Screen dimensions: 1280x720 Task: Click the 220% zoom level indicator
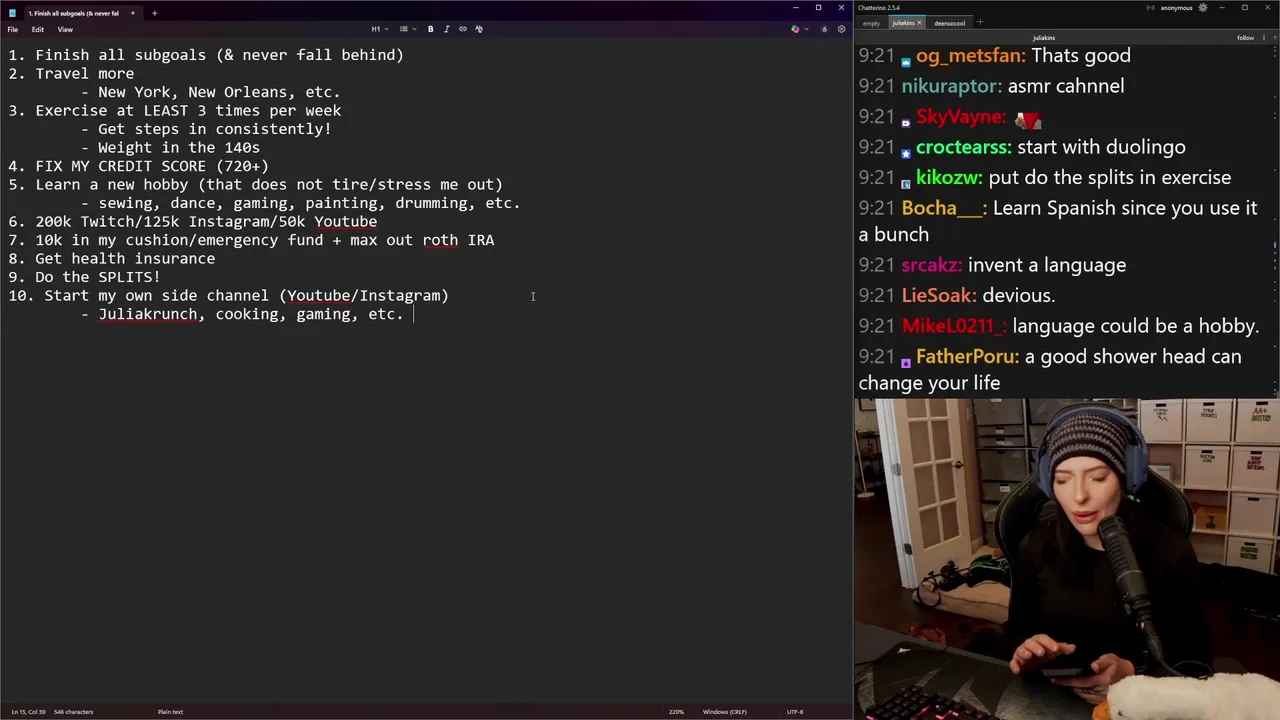click(676, 712)
